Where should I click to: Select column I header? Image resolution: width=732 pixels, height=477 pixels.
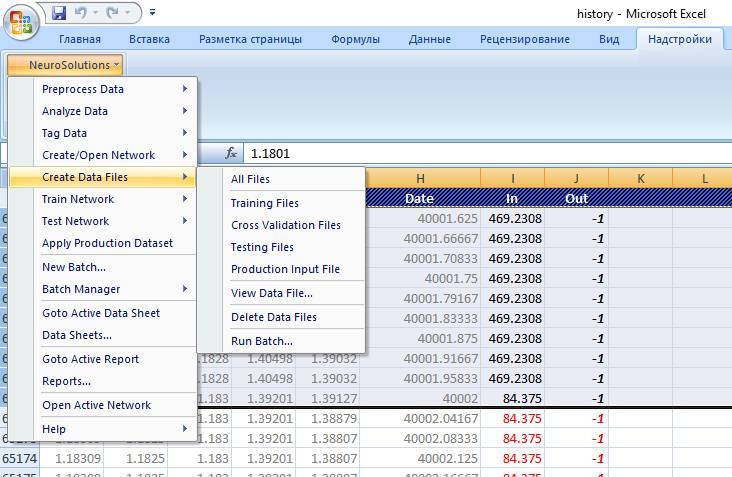tap(513, 178)
